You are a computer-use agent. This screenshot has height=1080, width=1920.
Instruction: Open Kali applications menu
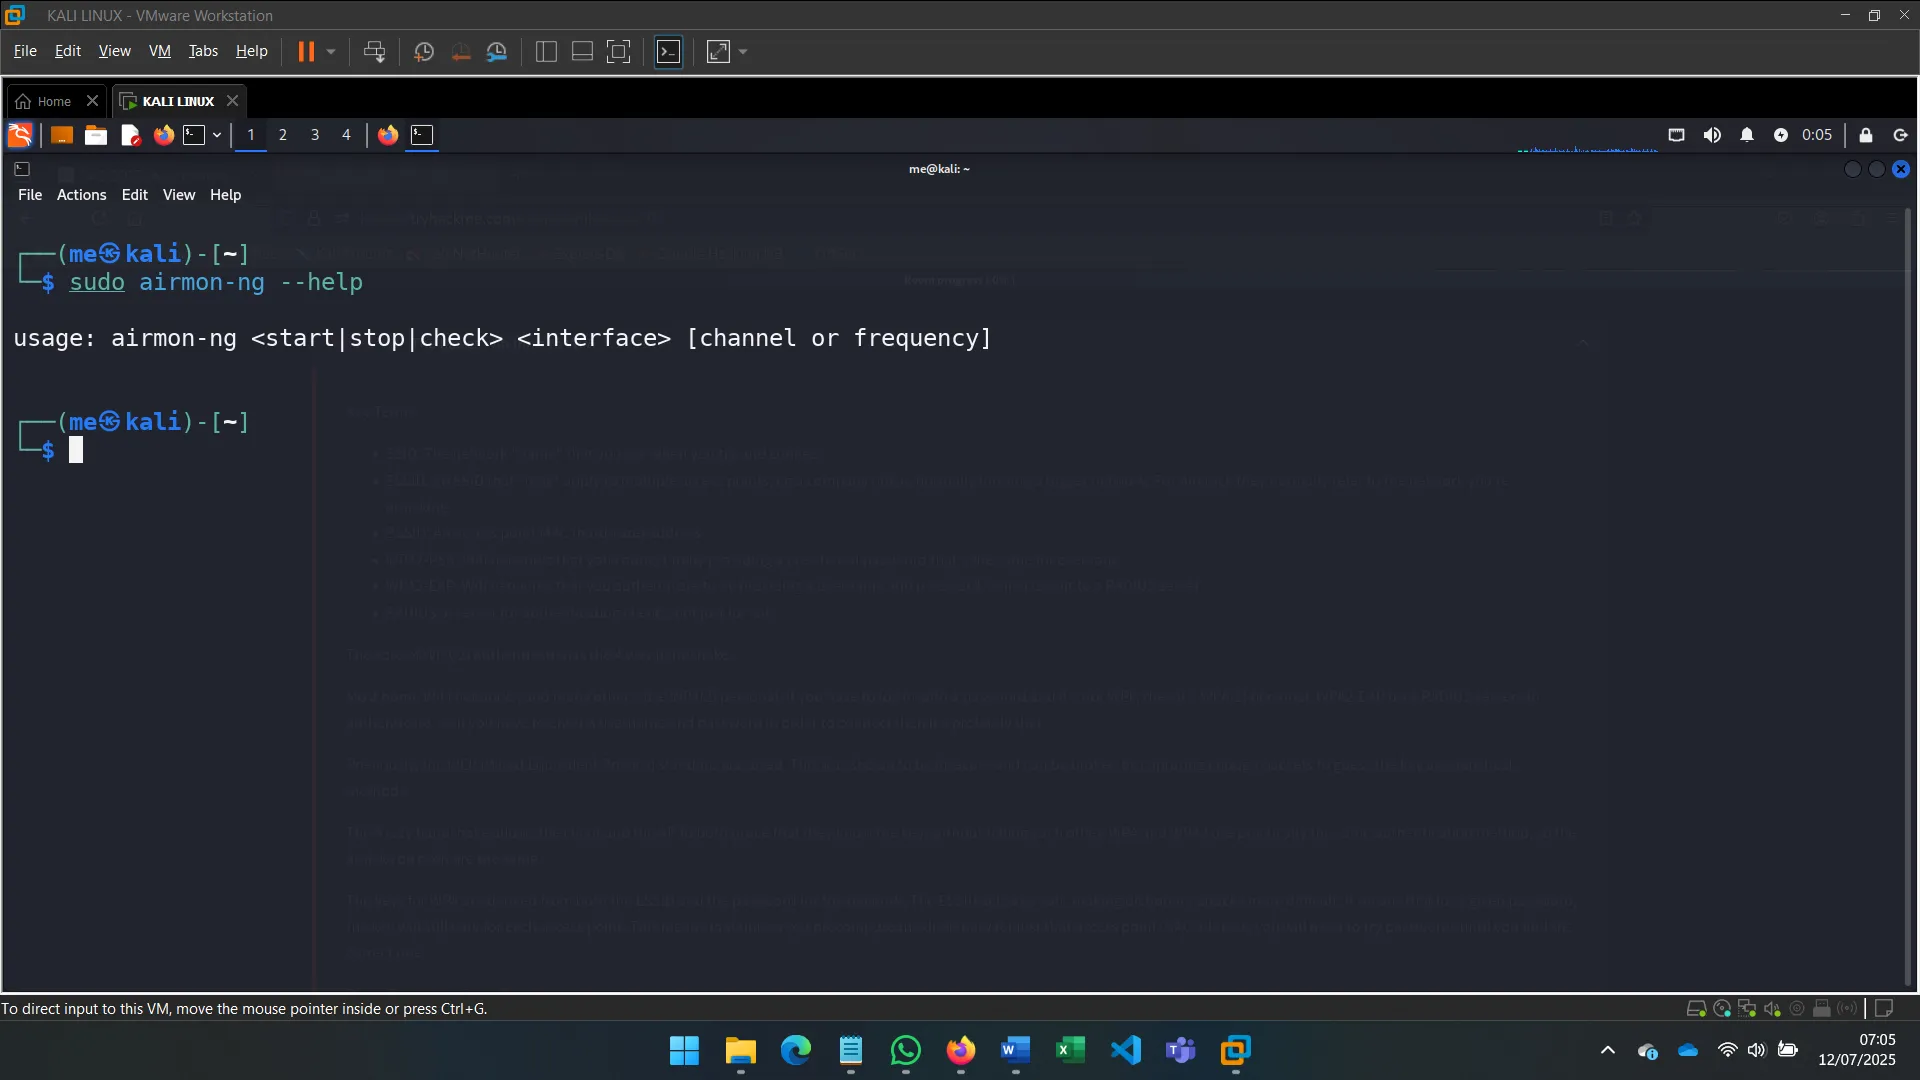pos(20,135)
